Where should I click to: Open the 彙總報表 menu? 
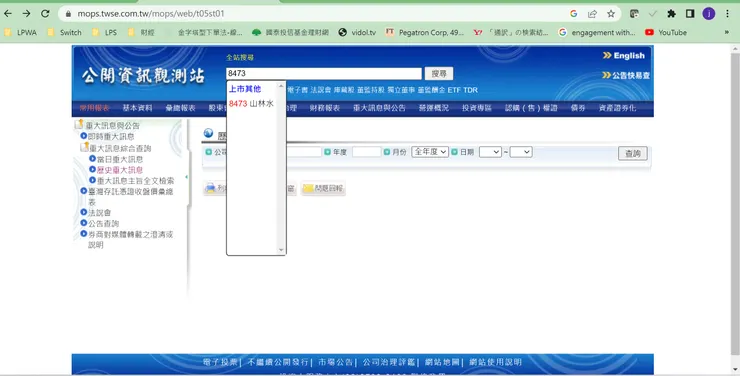click(180, 108)
